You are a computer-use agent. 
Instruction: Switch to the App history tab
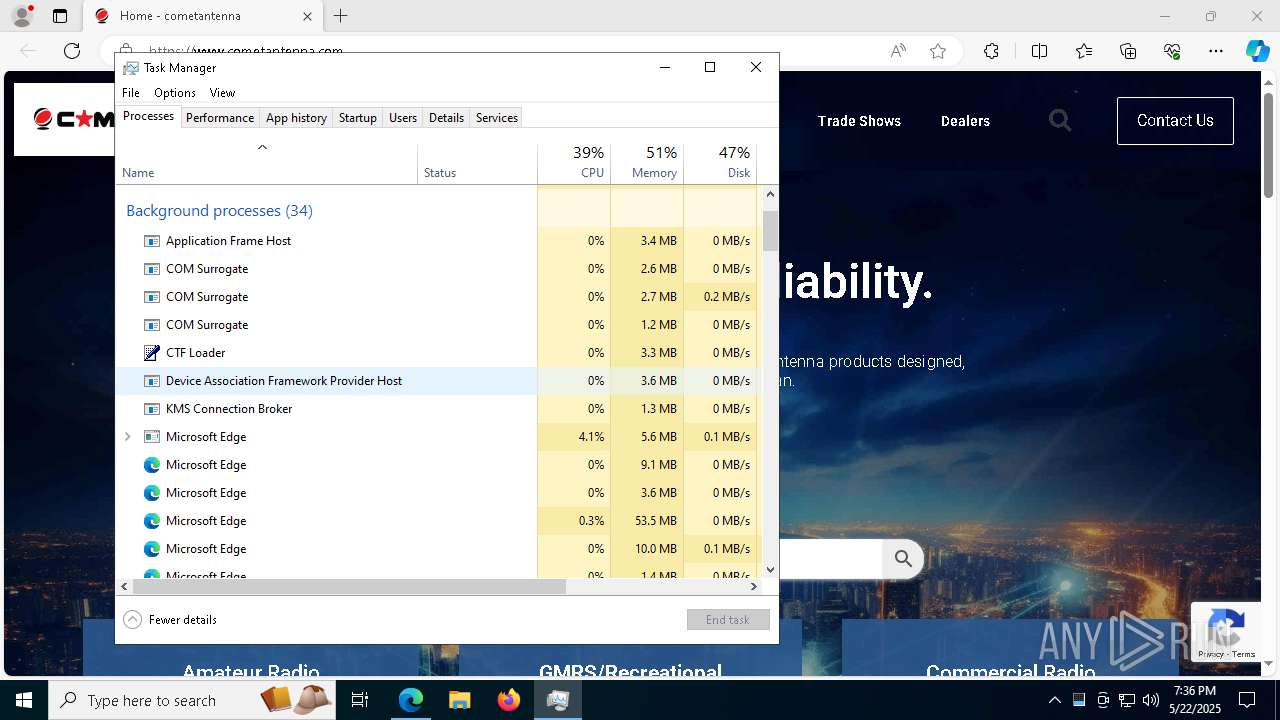click(x=296, y=118)
